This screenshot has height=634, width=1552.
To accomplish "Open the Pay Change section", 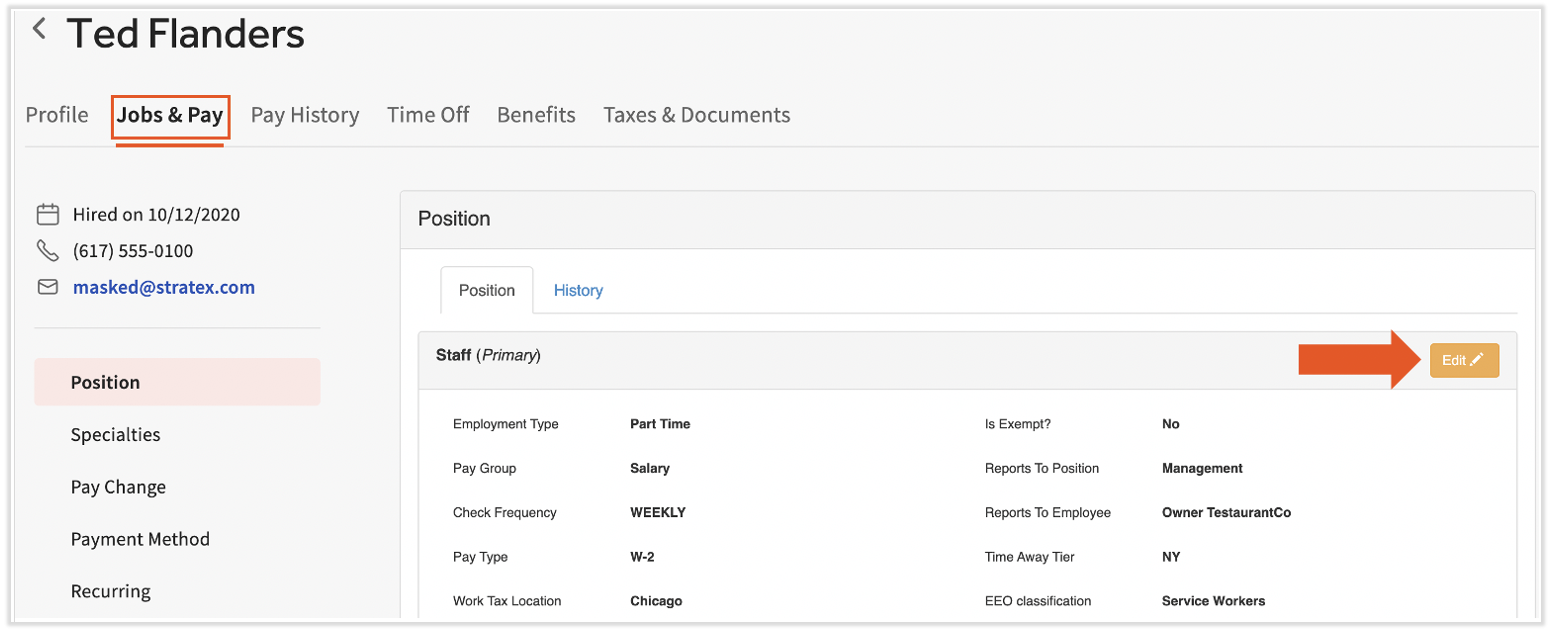I will [x=117, y=487].
